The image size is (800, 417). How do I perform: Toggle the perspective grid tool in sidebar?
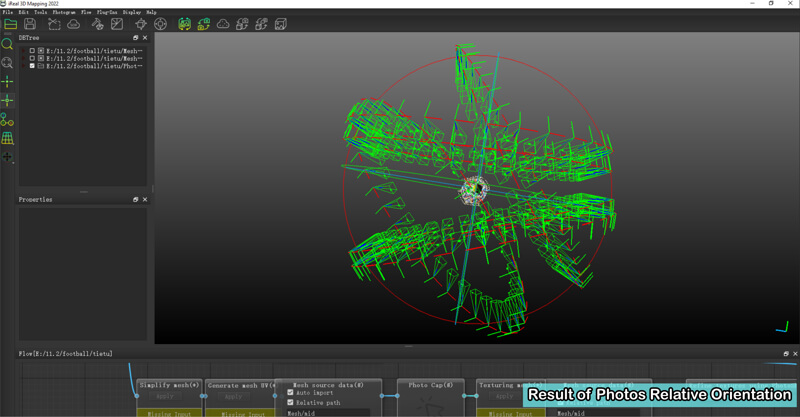tap(7, 138)
